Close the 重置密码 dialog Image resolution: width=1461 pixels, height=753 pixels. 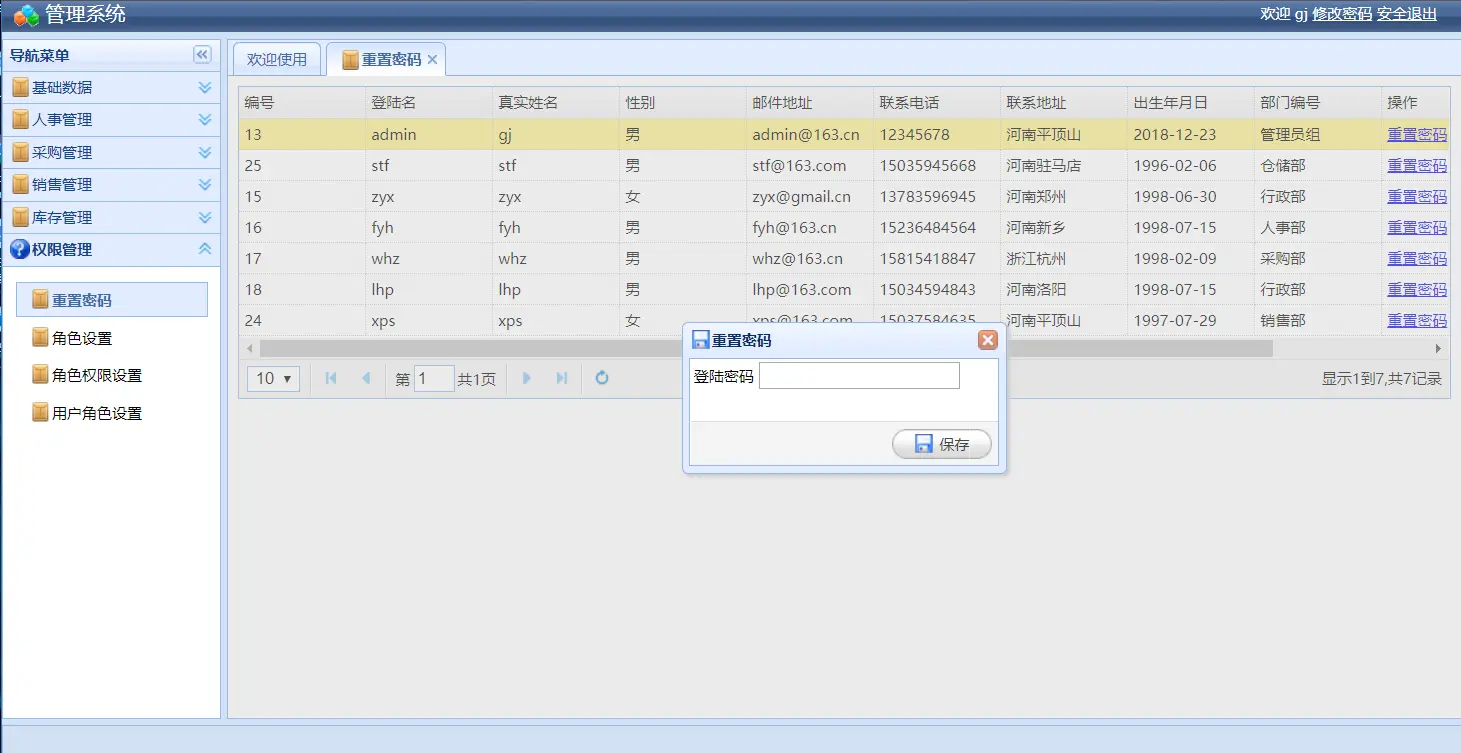(x=988, y=341)
